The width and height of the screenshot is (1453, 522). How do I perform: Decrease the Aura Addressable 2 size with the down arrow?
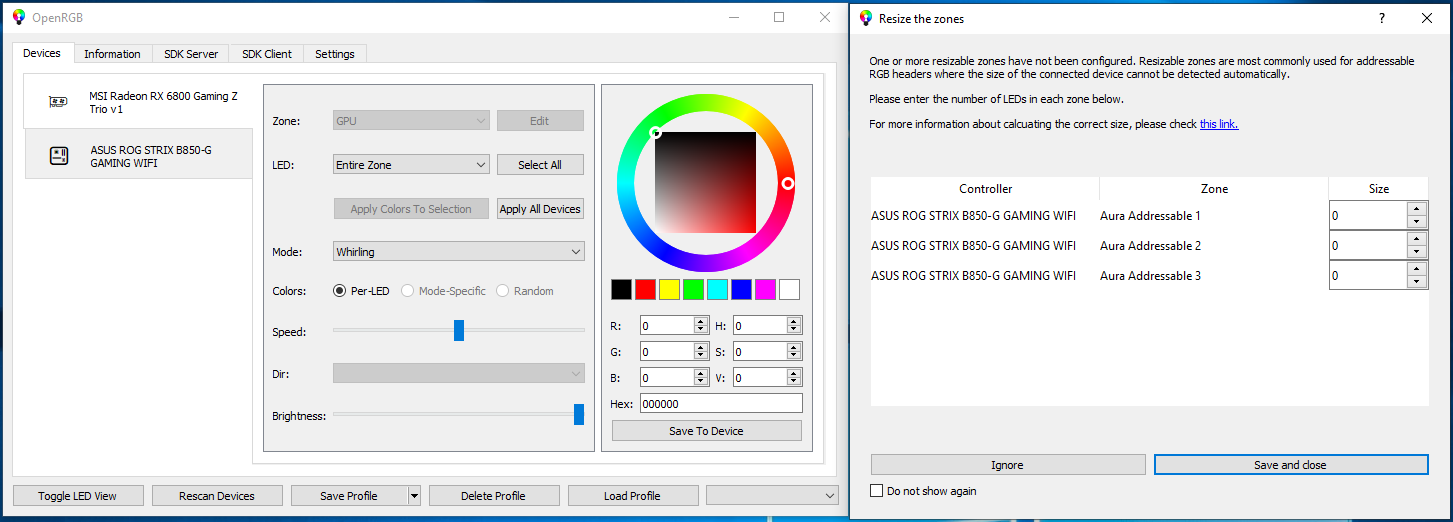[1416, 252]
